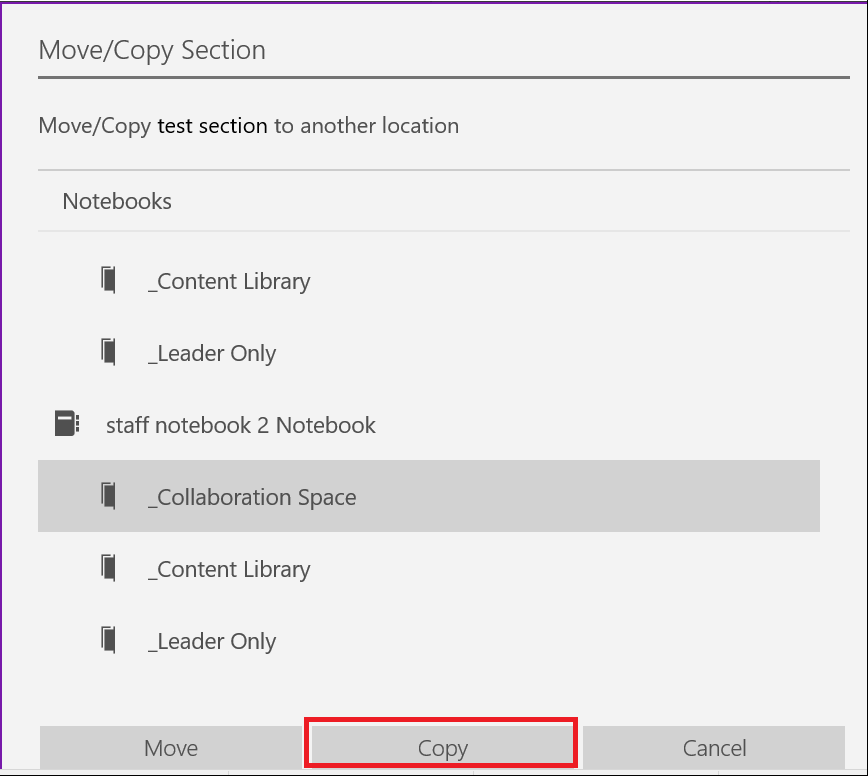The image size is (868, 776).
Task: Click the section icon beside the upper _Content Library
Action: pyautogui.click(x=108, y=280)
